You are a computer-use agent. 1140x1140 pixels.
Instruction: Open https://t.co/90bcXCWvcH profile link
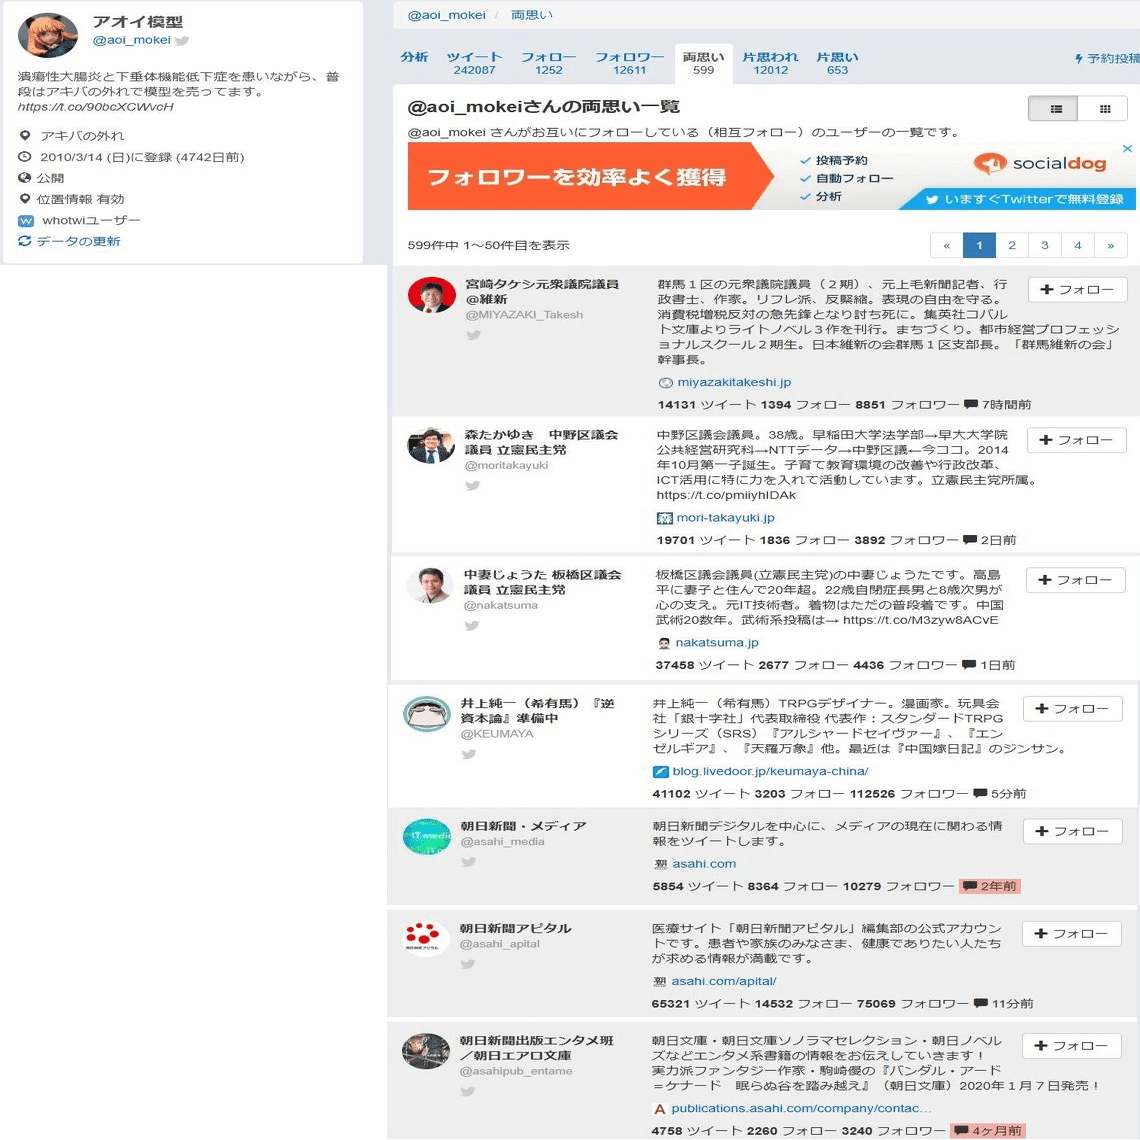click(x=96, y=107)
